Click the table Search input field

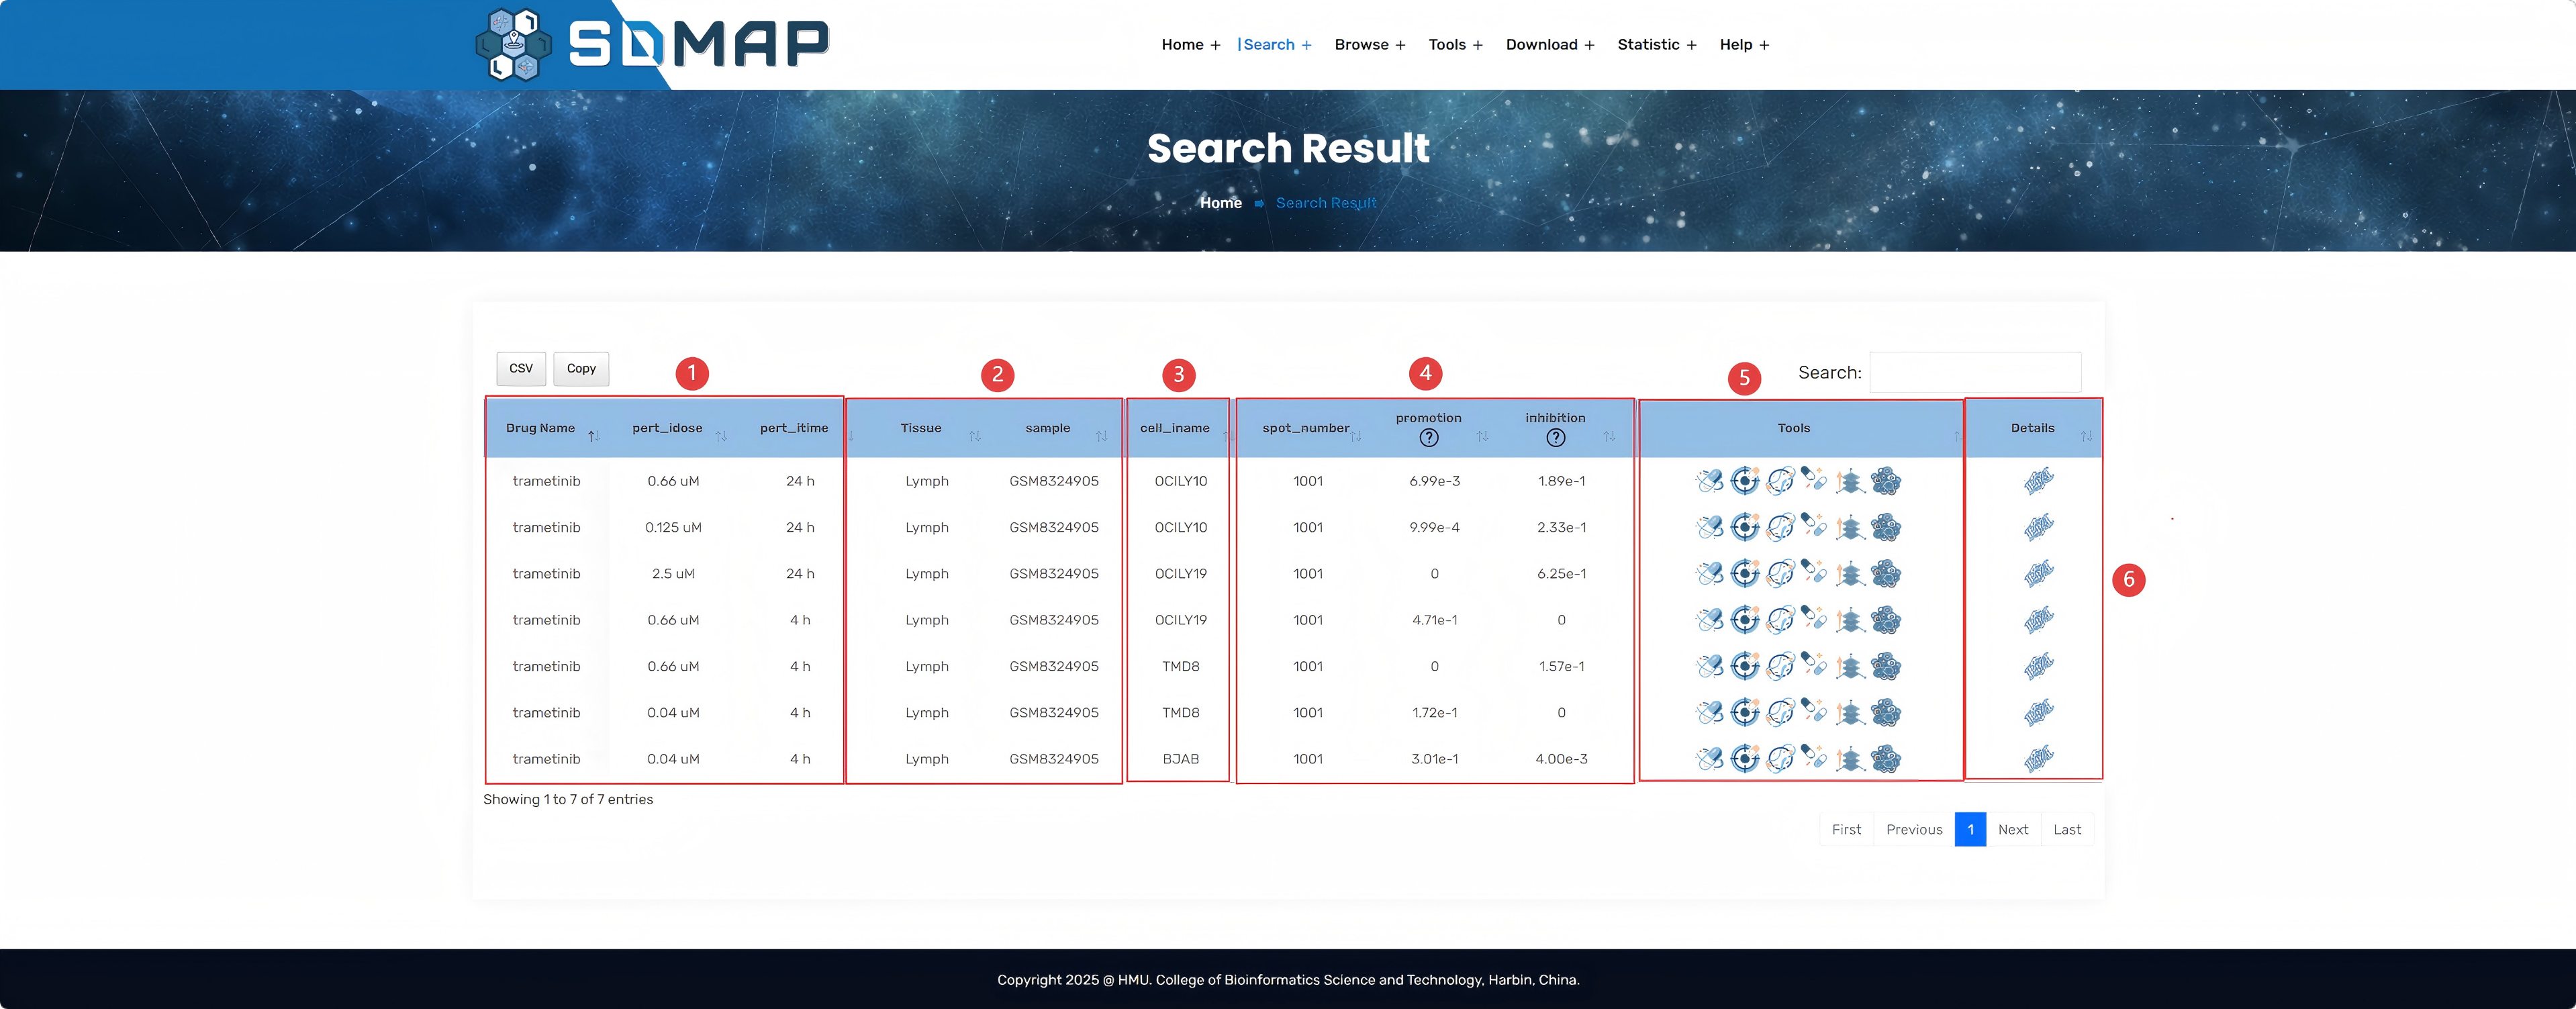coord(1975,372)
